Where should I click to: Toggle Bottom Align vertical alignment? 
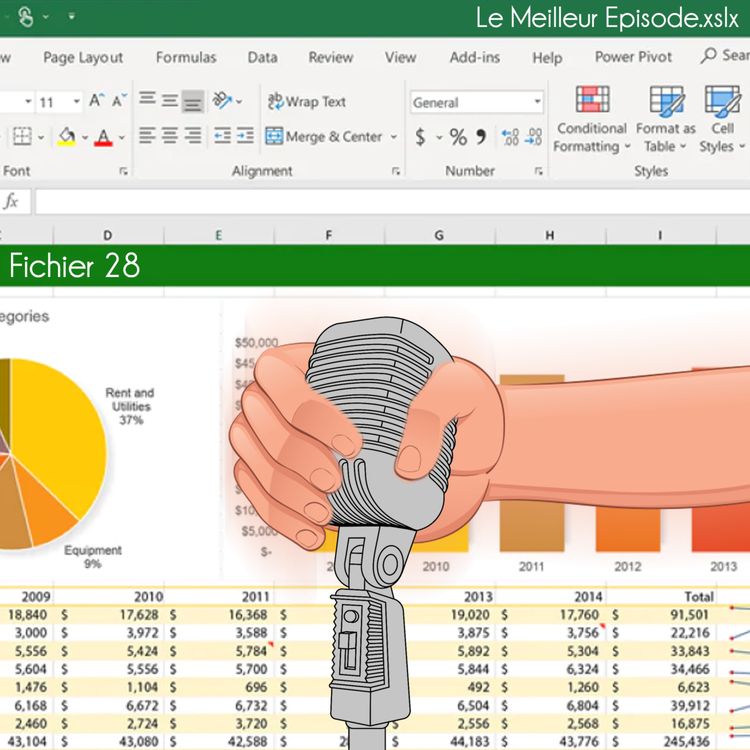click(193, 101)
